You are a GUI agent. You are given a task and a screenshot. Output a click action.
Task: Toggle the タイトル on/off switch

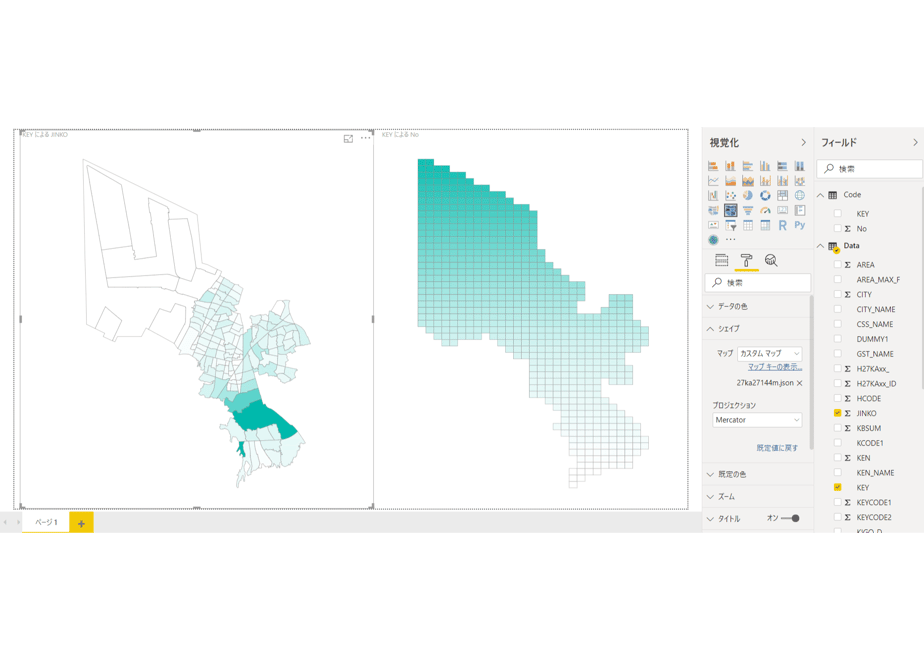[790, 519]
